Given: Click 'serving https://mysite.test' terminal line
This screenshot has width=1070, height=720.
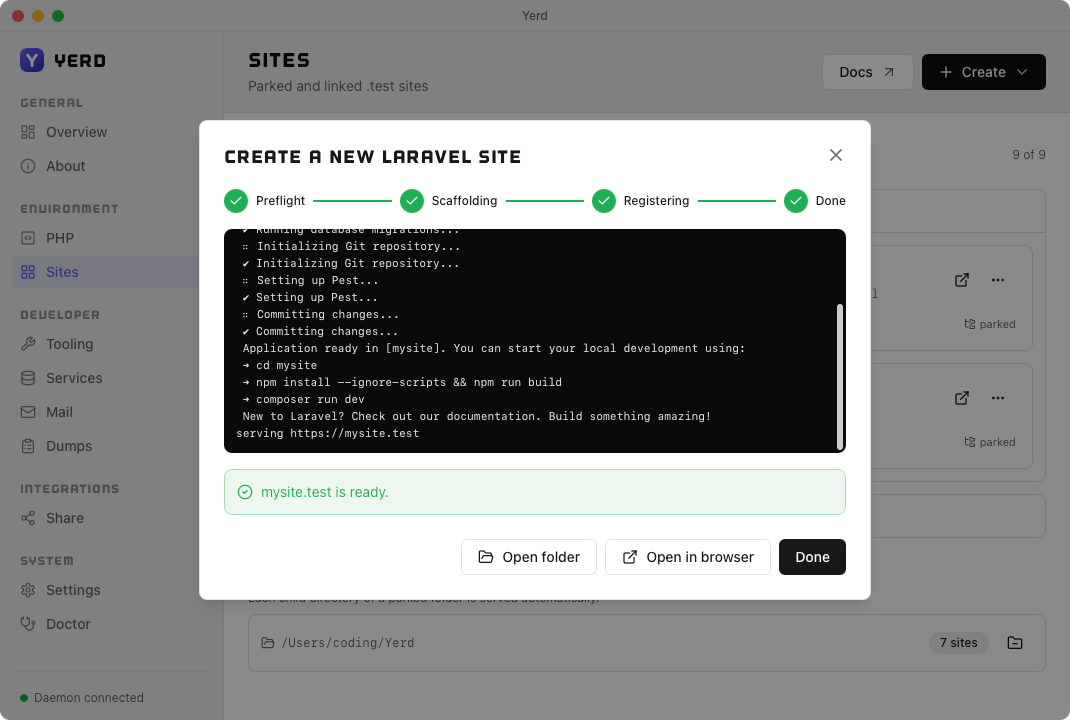Looking at the screenshot, I should [328, 433].
